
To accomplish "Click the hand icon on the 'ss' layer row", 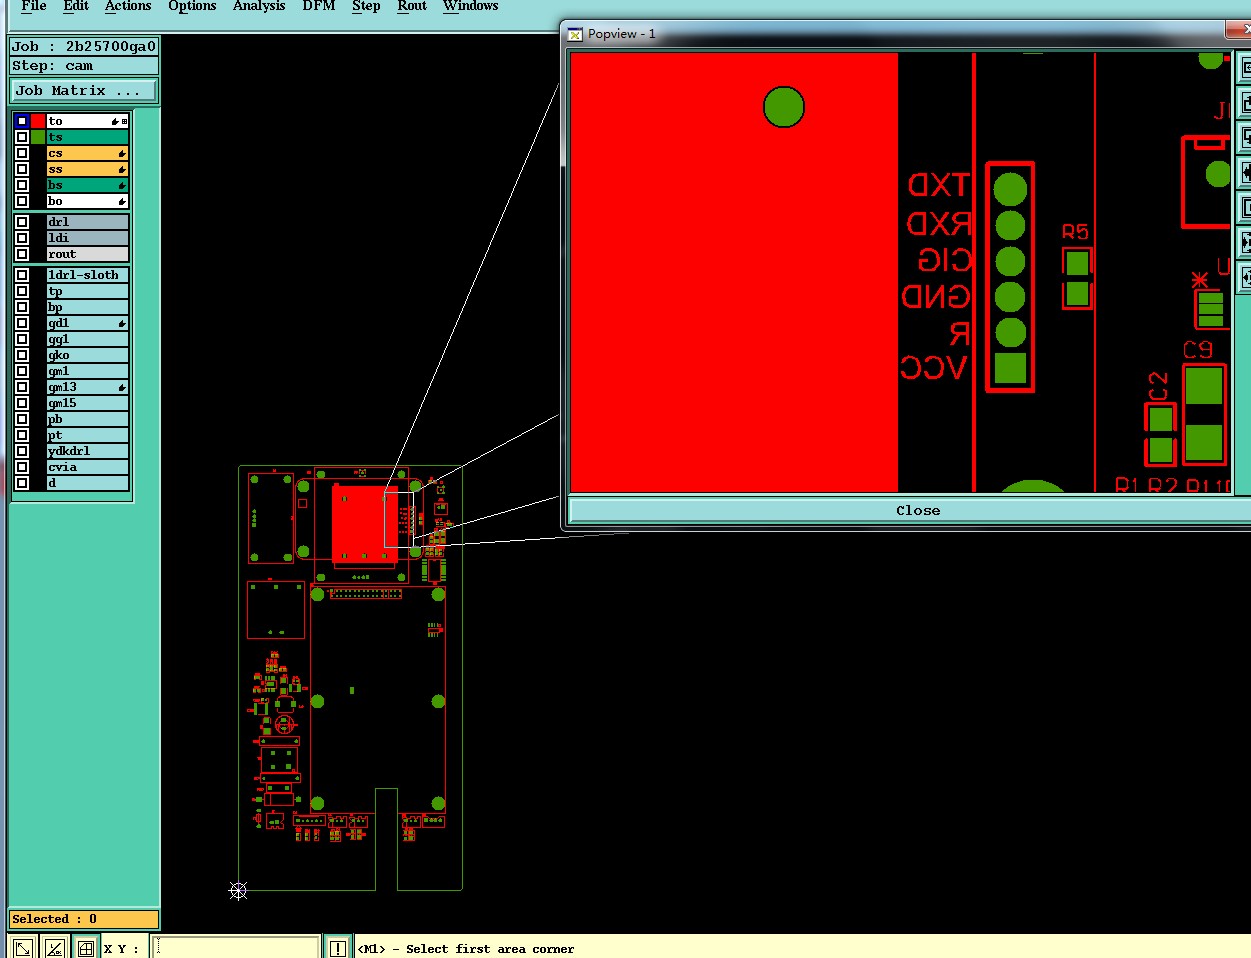I will coord(122,169).
